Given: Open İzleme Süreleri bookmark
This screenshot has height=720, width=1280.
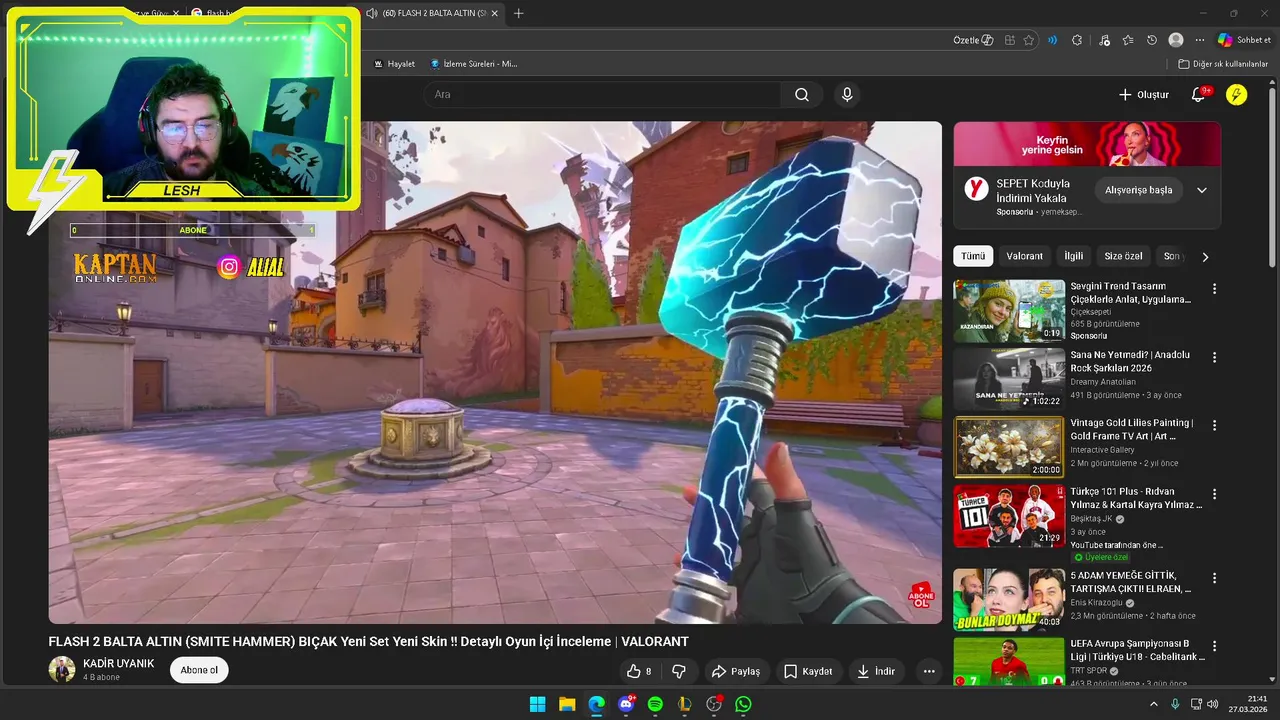Looking at the screenshot, I should (474, 64).
